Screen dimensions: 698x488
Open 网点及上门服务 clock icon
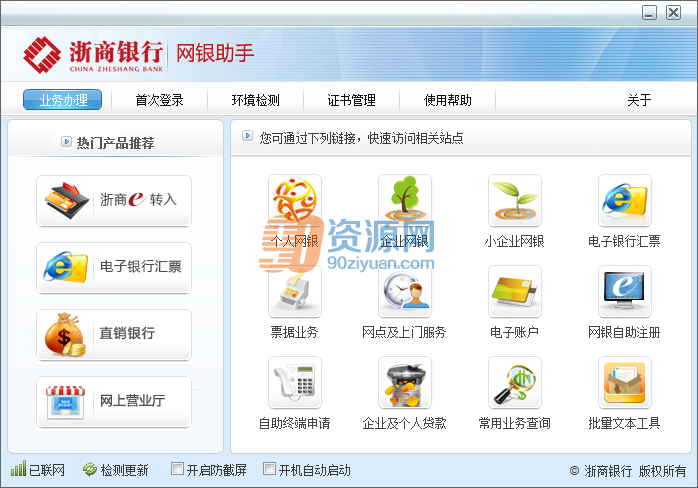point(405,291)
